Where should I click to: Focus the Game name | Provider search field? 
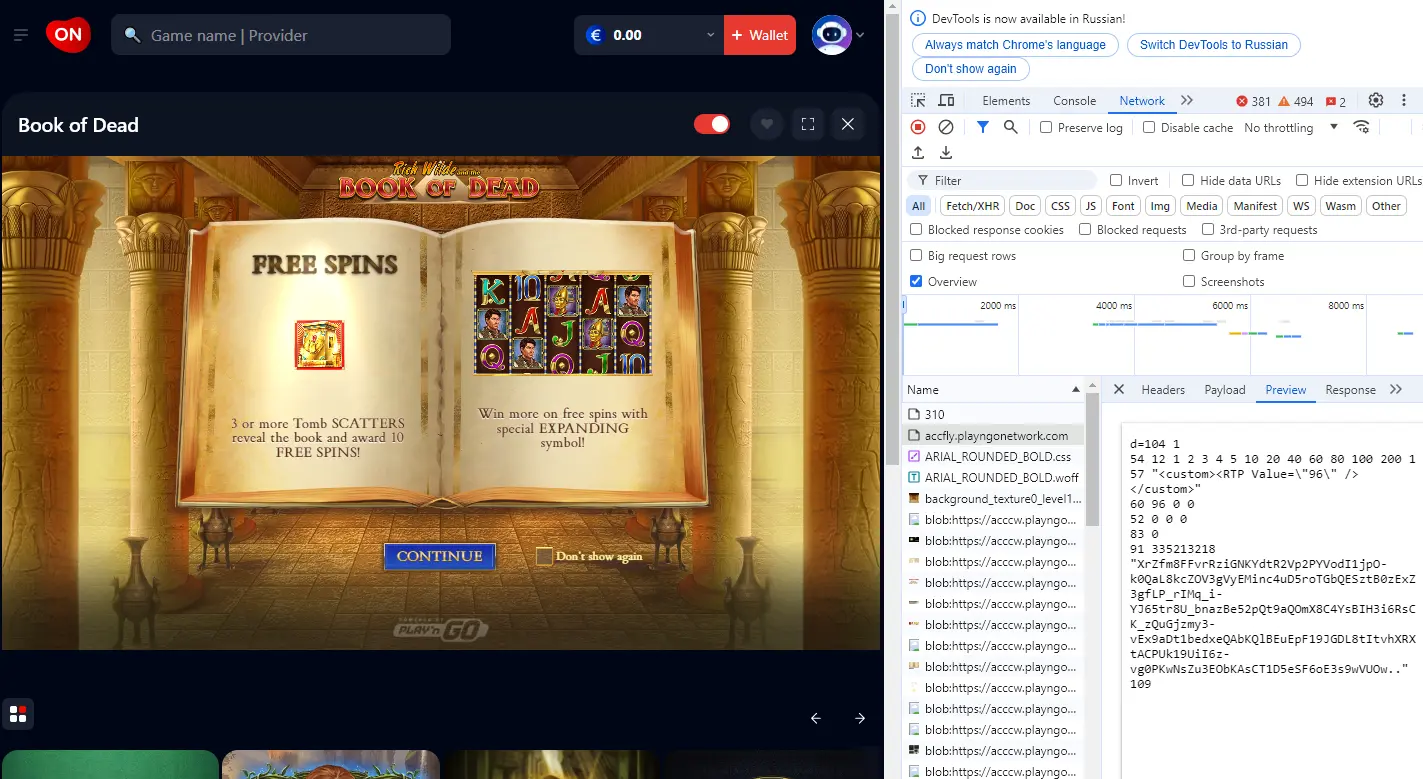coord(281,35)
